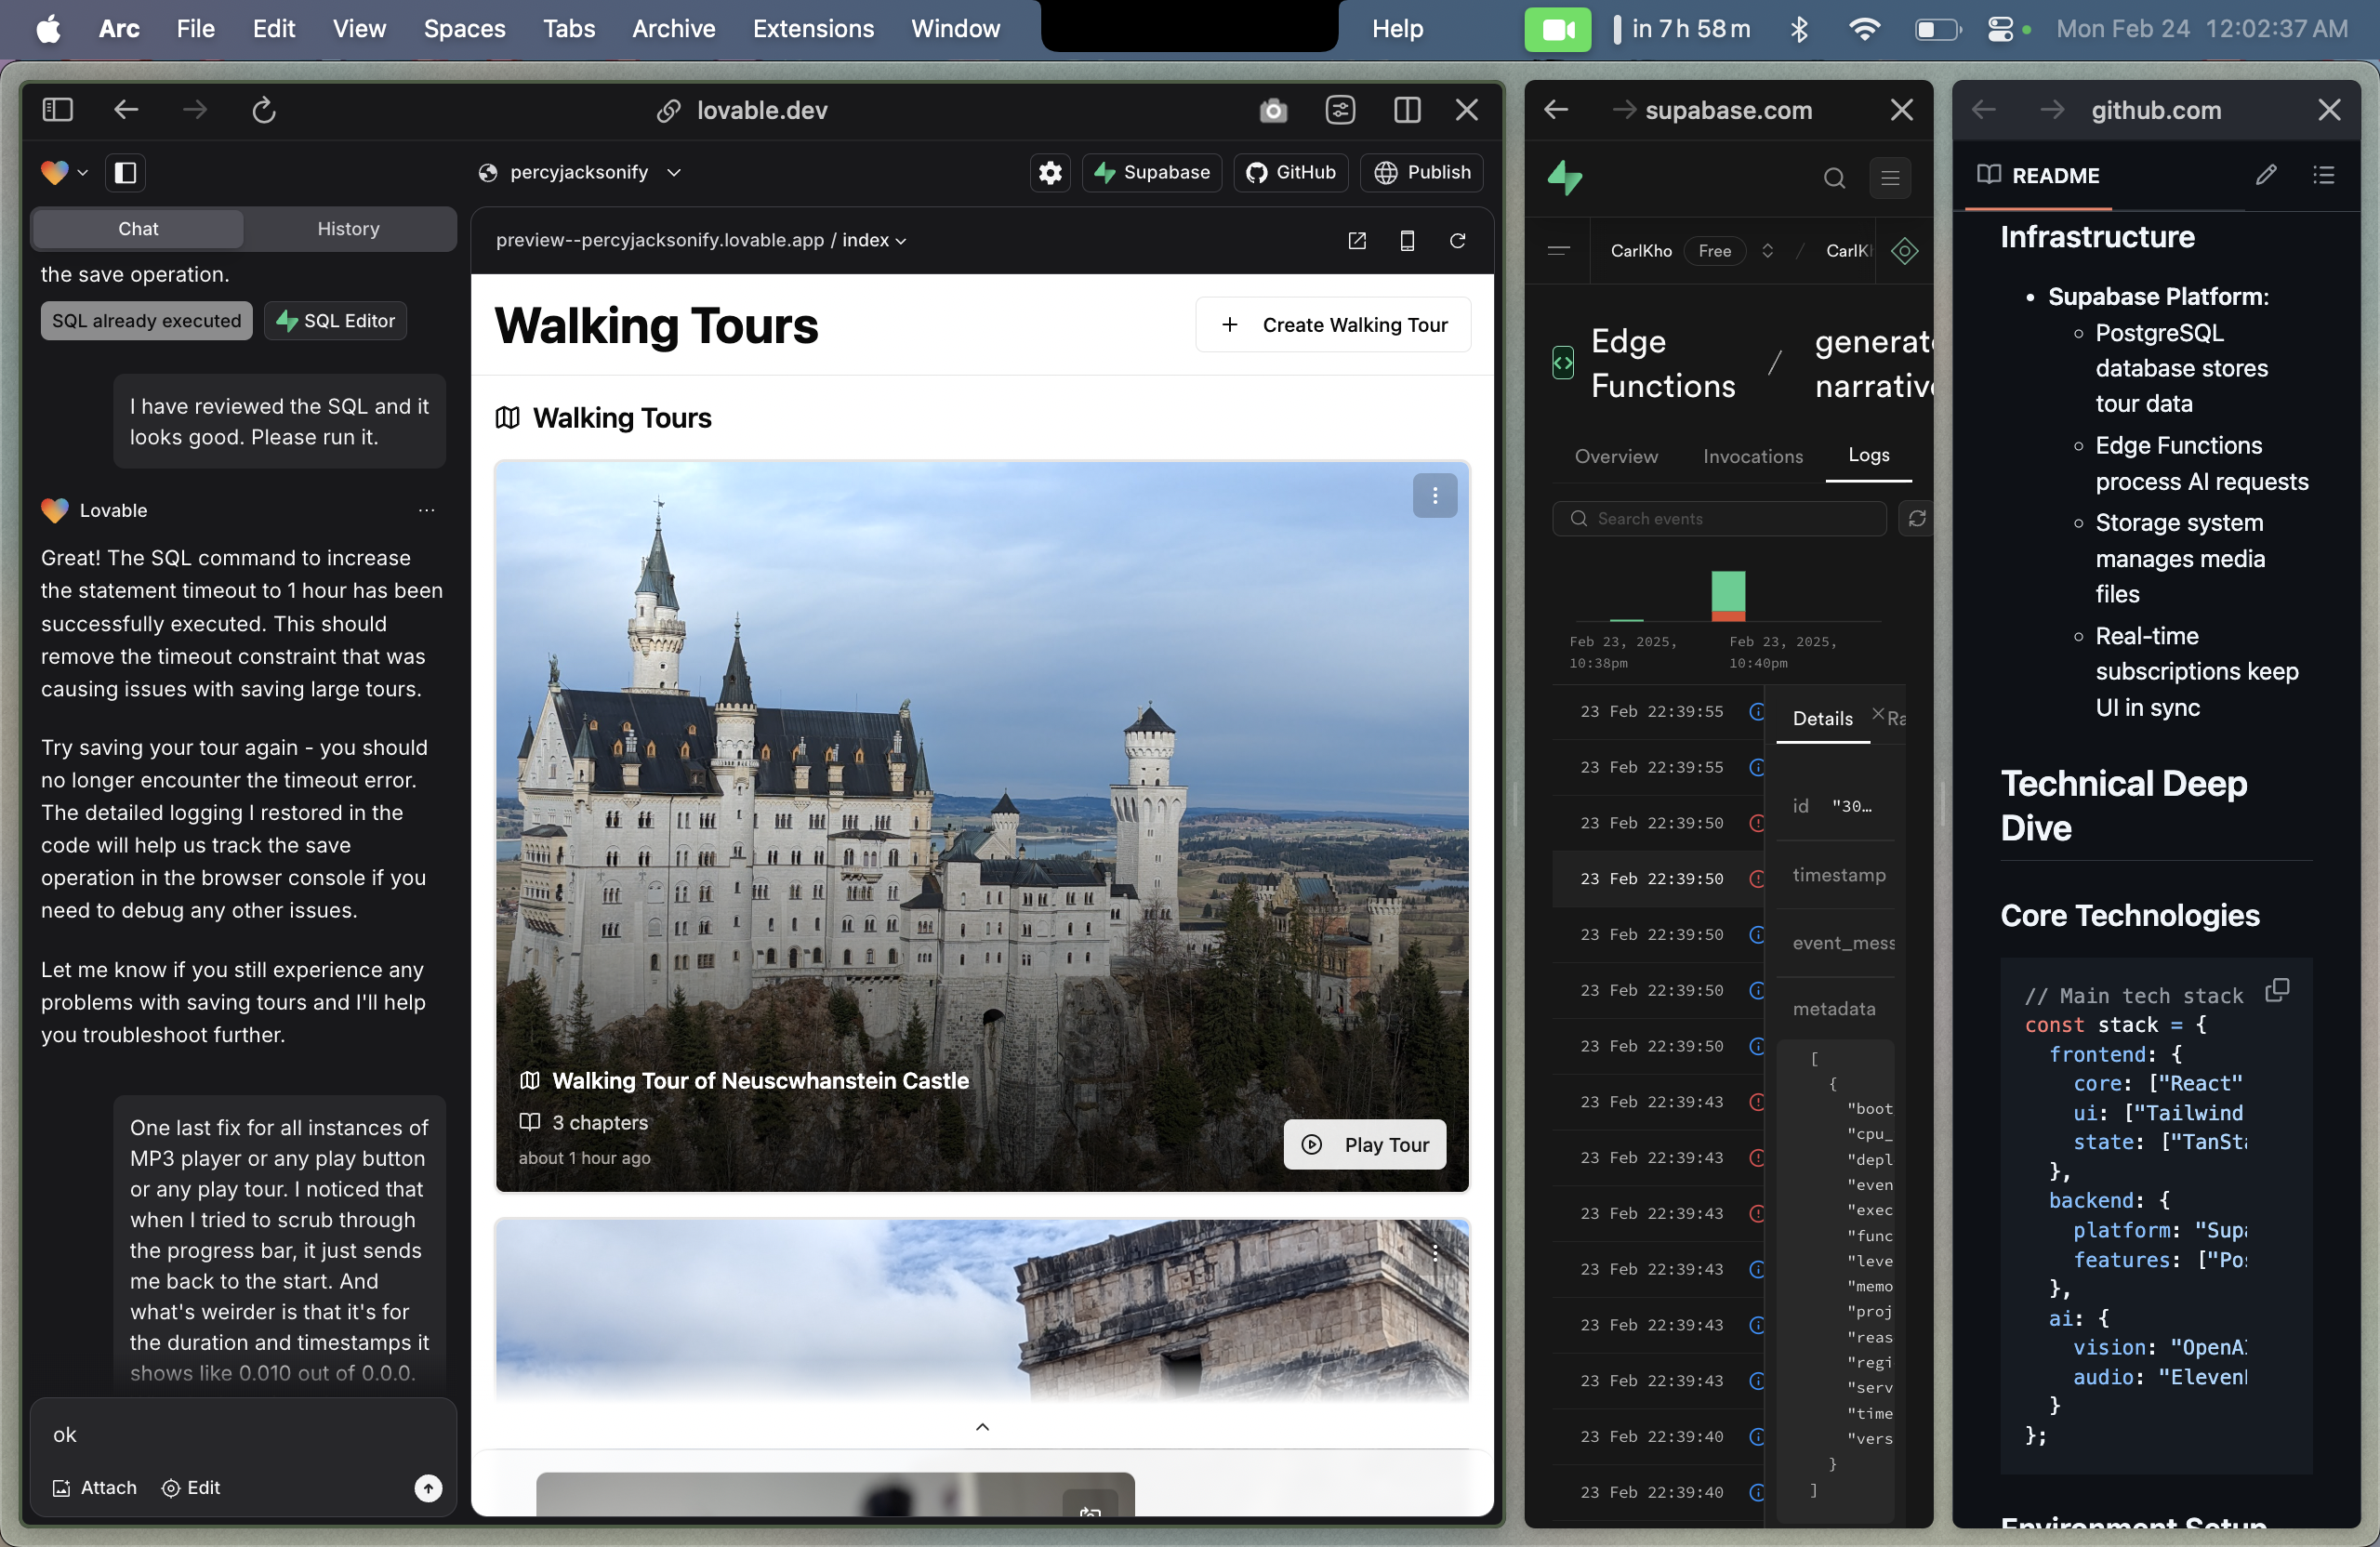Toggle Arc split view icon
This screenshot has width=2380, height=1547.
(1406, 110)
